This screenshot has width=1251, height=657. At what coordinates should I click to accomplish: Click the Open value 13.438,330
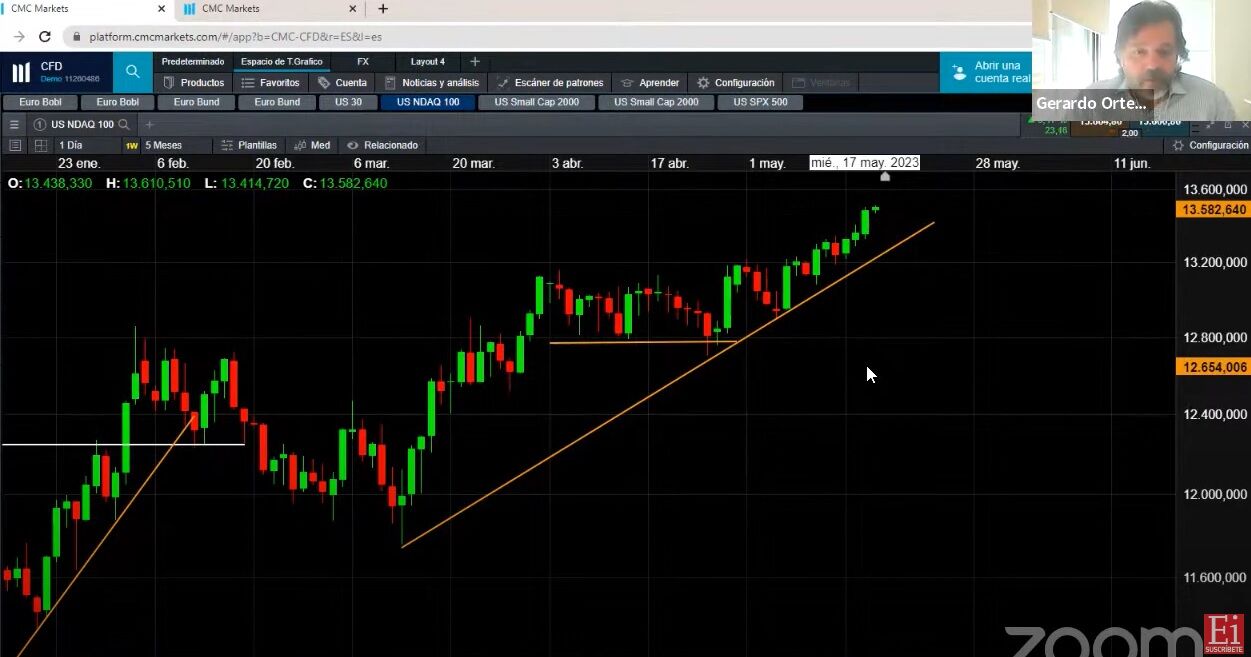pos(59,183)
